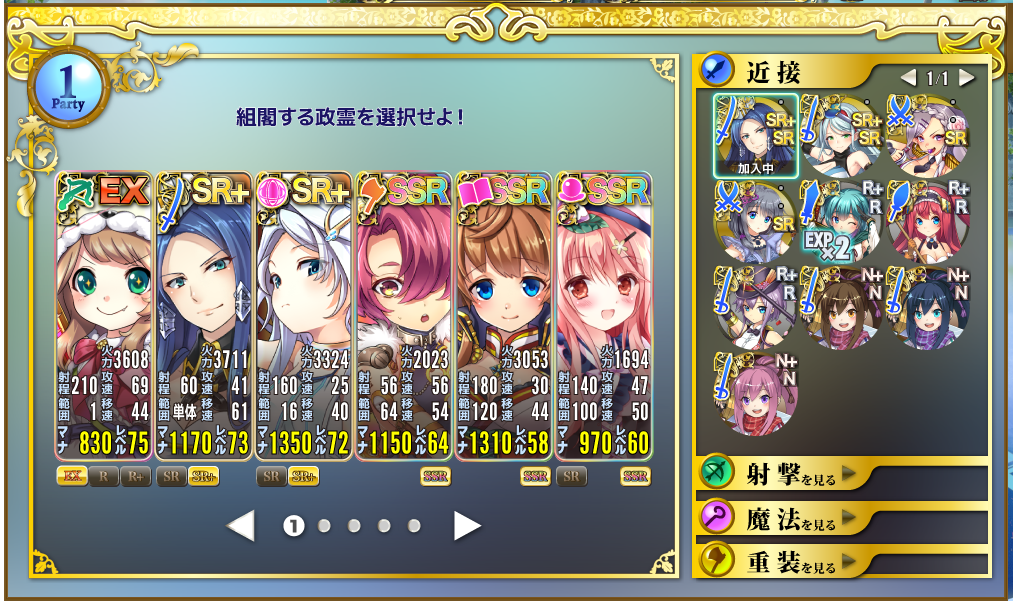Choose the SR+ mage card at level 72

pyautogui.click(x=304, y=316)
